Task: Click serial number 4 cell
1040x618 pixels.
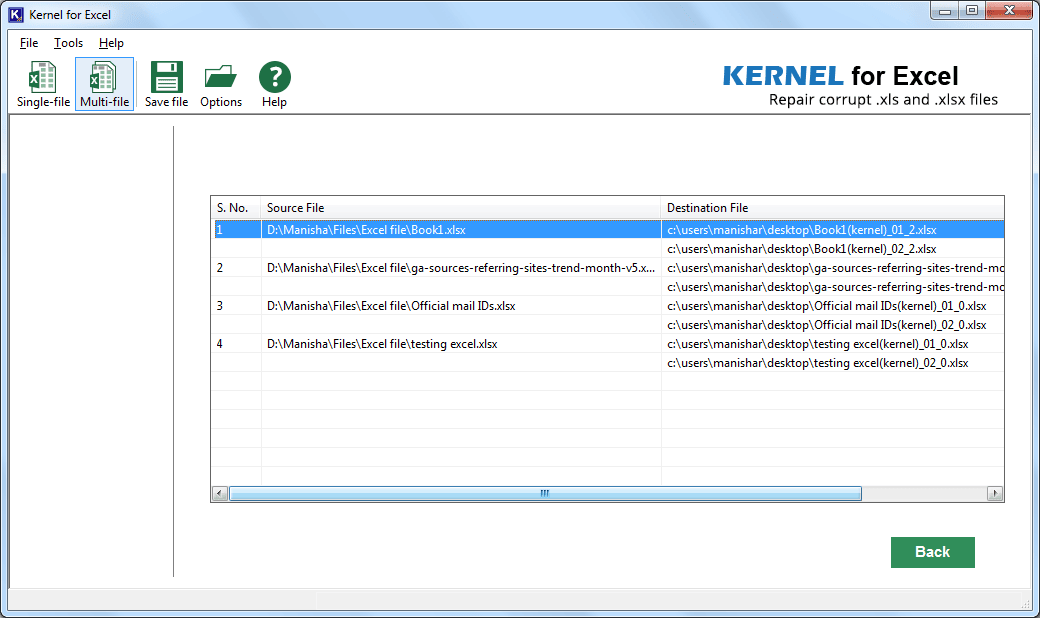Action: 237,343
